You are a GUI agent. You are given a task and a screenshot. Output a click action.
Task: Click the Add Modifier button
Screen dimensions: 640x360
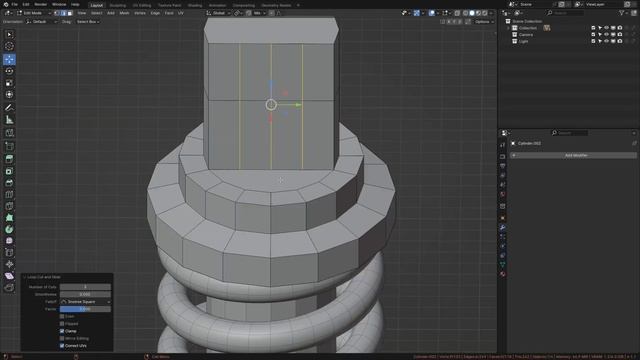[x=573, y=156]
